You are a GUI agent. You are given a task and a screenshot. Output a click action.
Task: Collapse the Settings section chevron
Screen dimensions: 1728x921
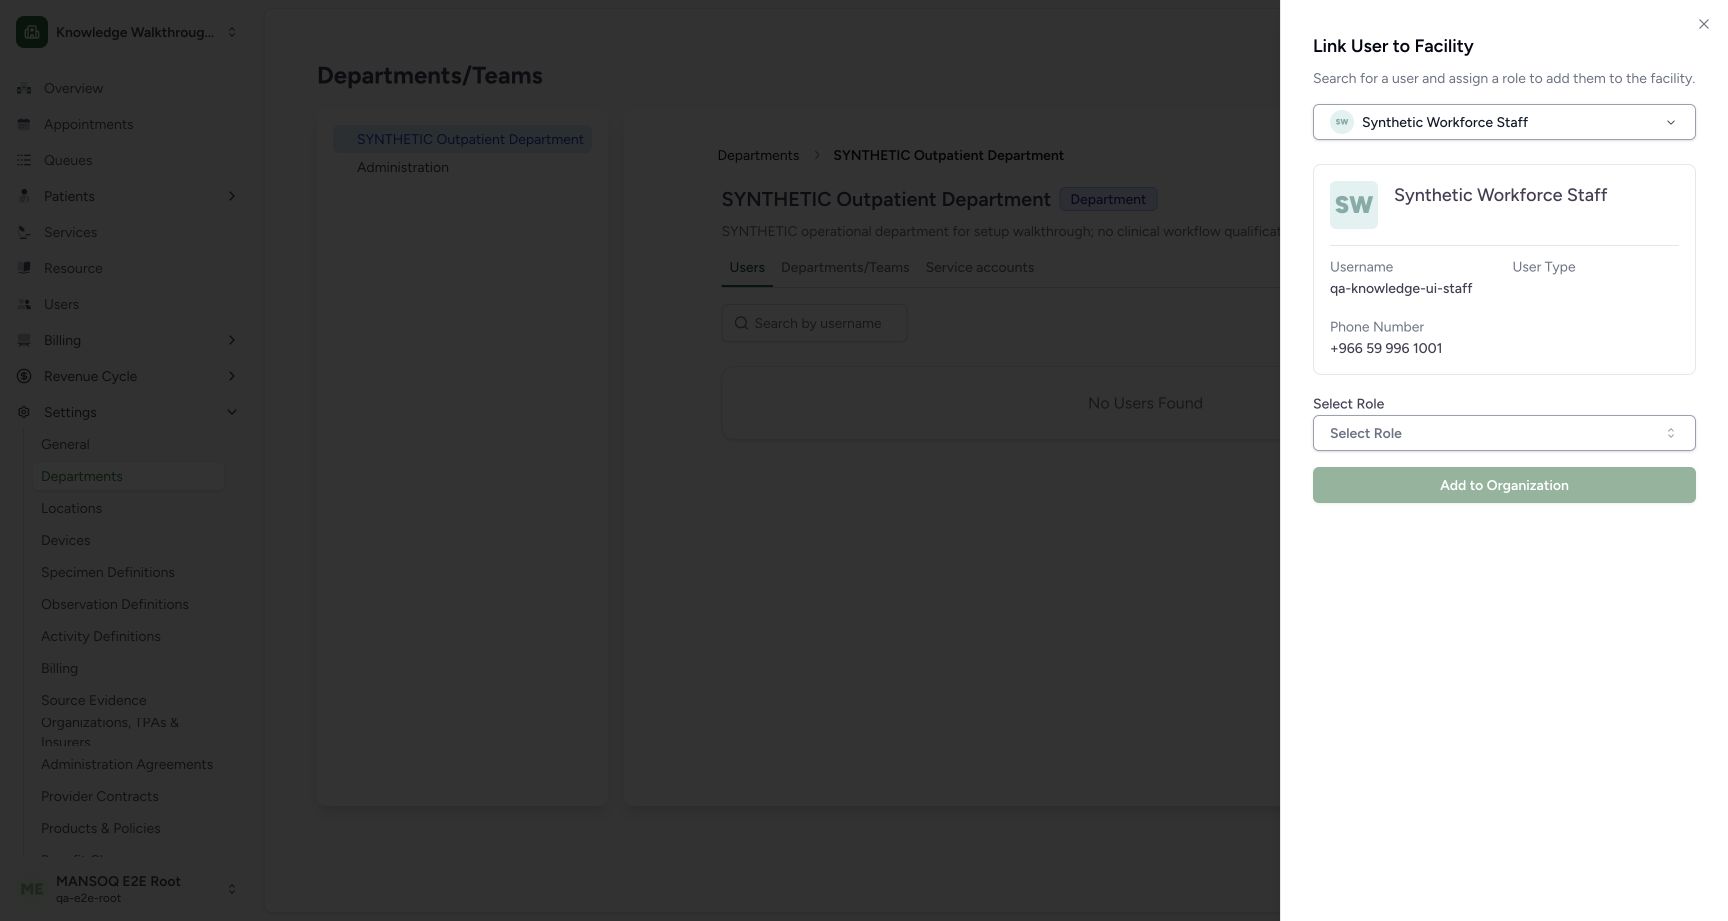point(232,412)
